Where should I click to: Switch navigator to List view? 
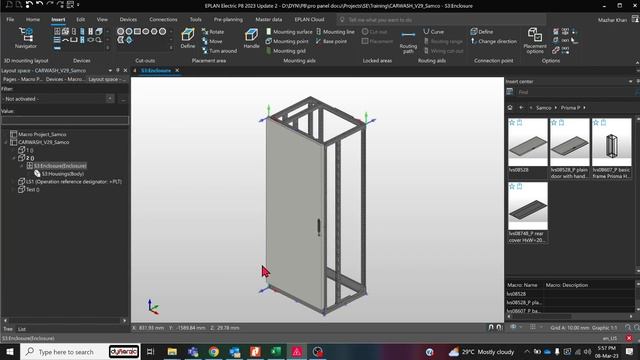(x=22, y=329)
